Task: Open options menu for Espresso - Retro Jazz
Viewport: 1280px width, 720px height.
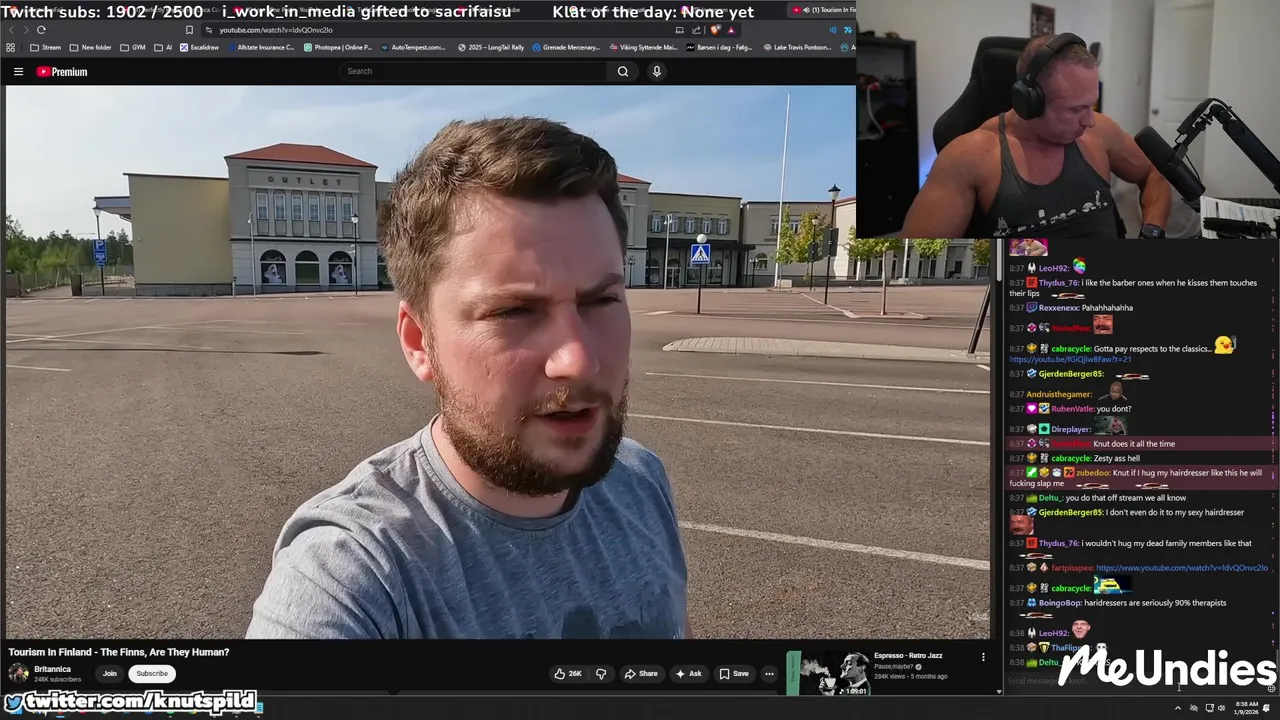Action: [x=983, y=657]
